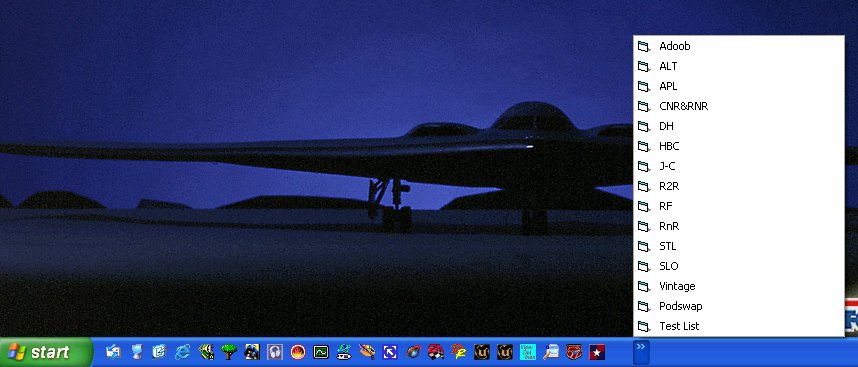Click the cyan Viper text icon
Viewport: 858px width, 367px height.
(x=527, y=351)
